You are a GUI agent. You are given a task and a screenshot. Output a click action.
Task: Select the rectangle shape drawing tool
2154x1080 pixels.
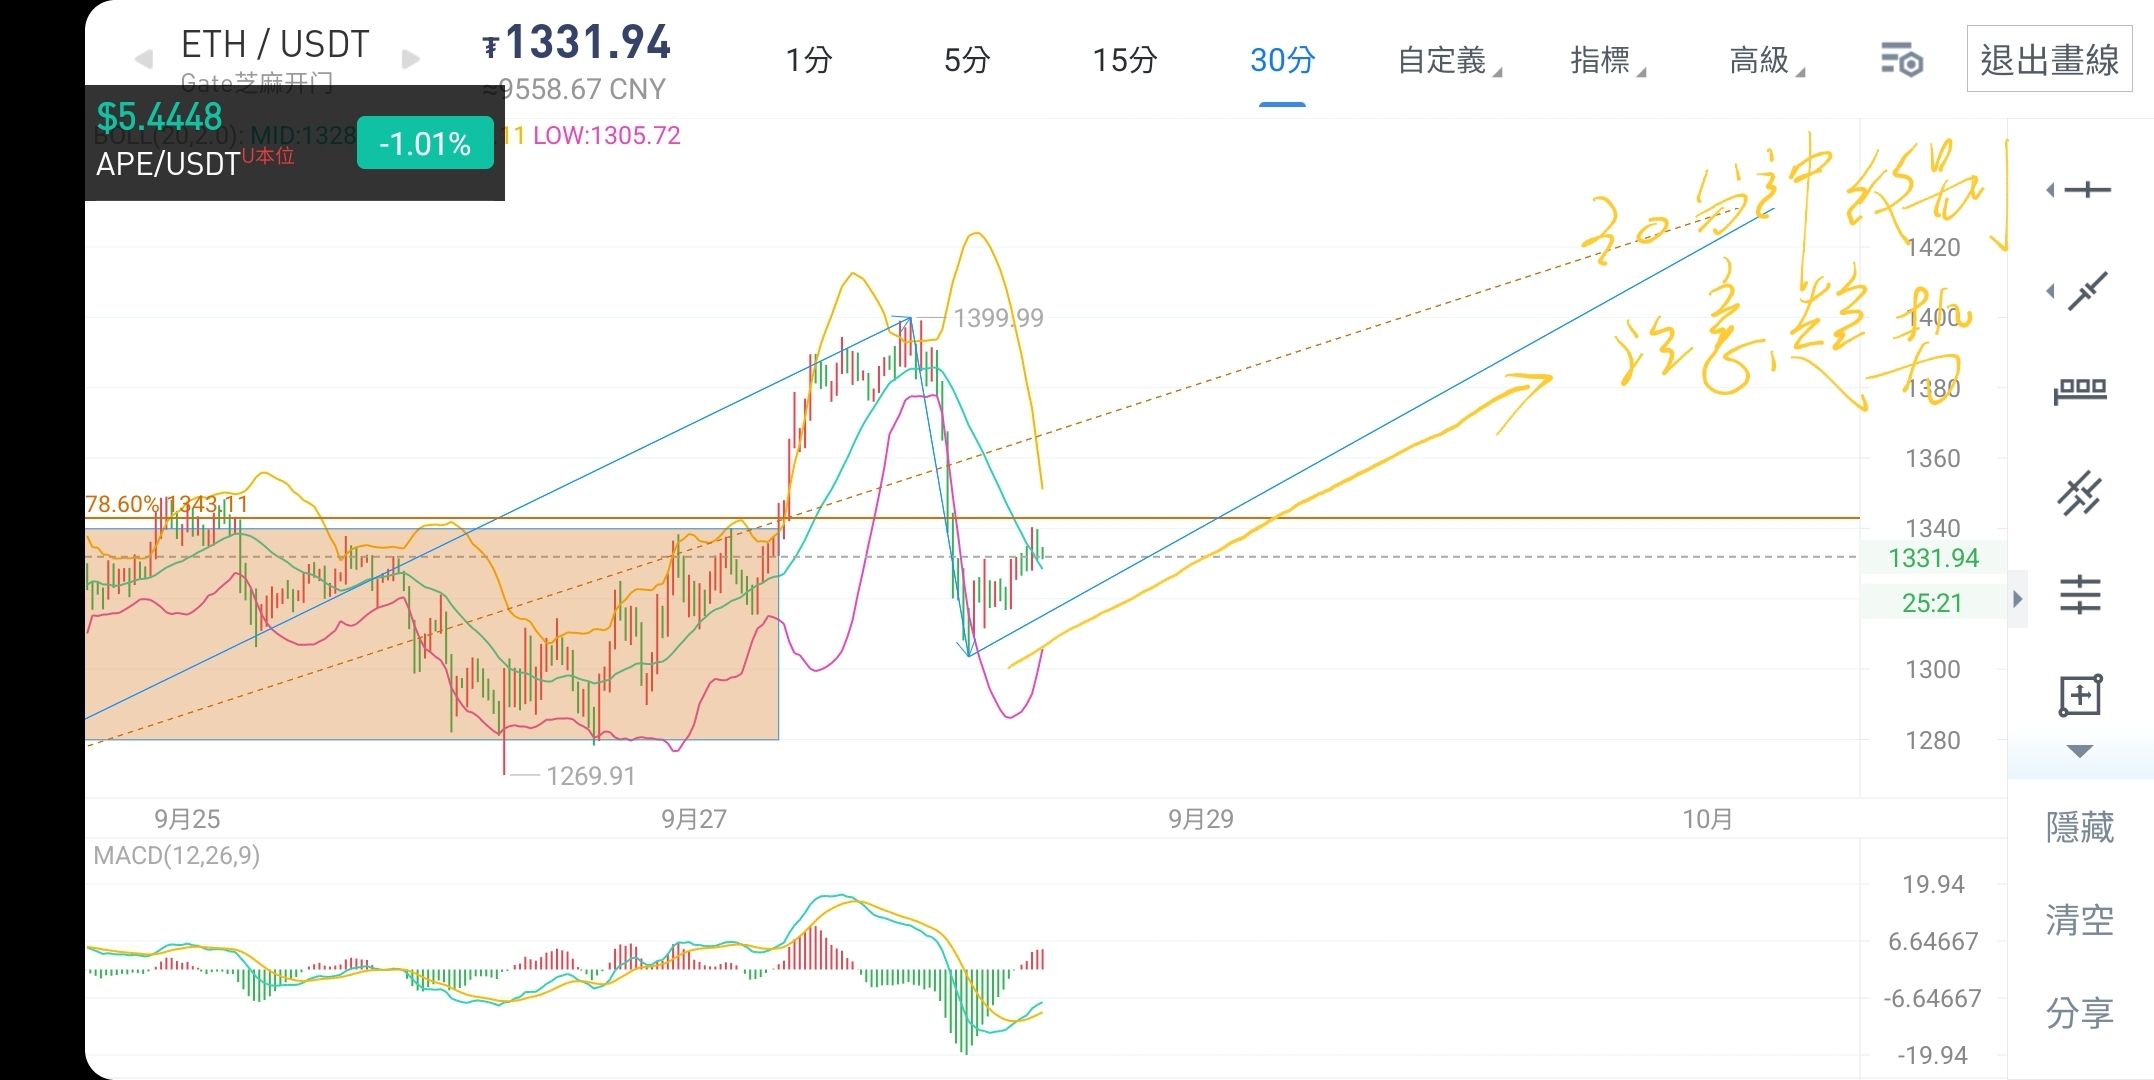(x=2080, y=696)
